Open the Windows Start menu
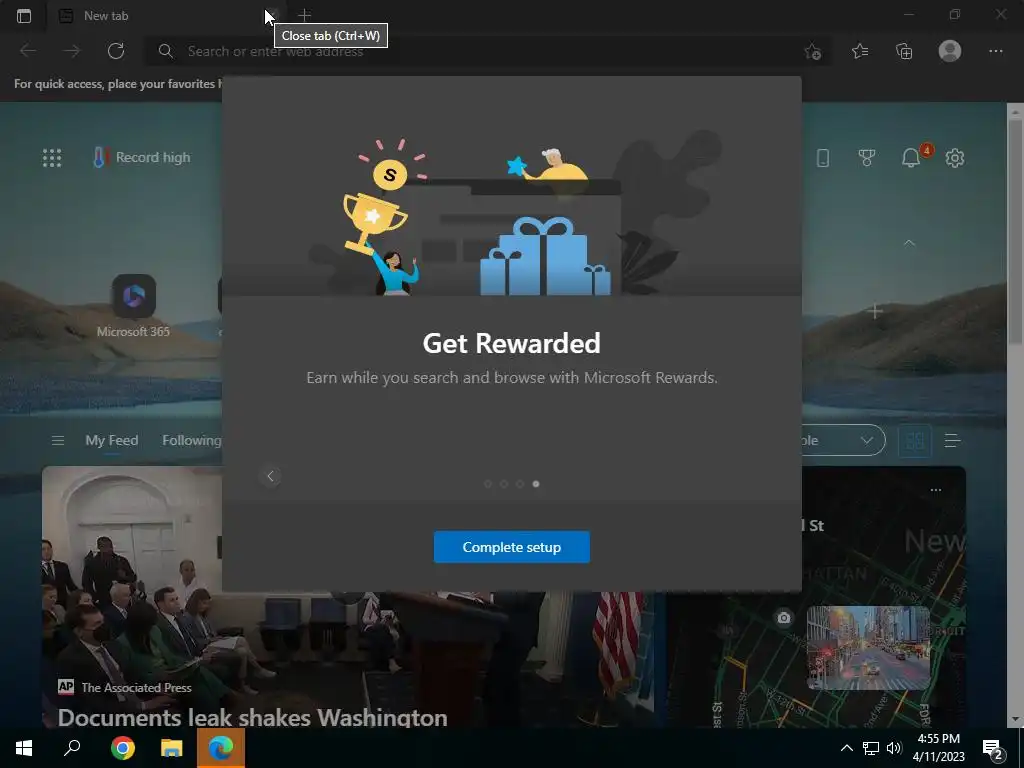Image resolution: width=1024 pixels, height=768 pixels. 24,748
